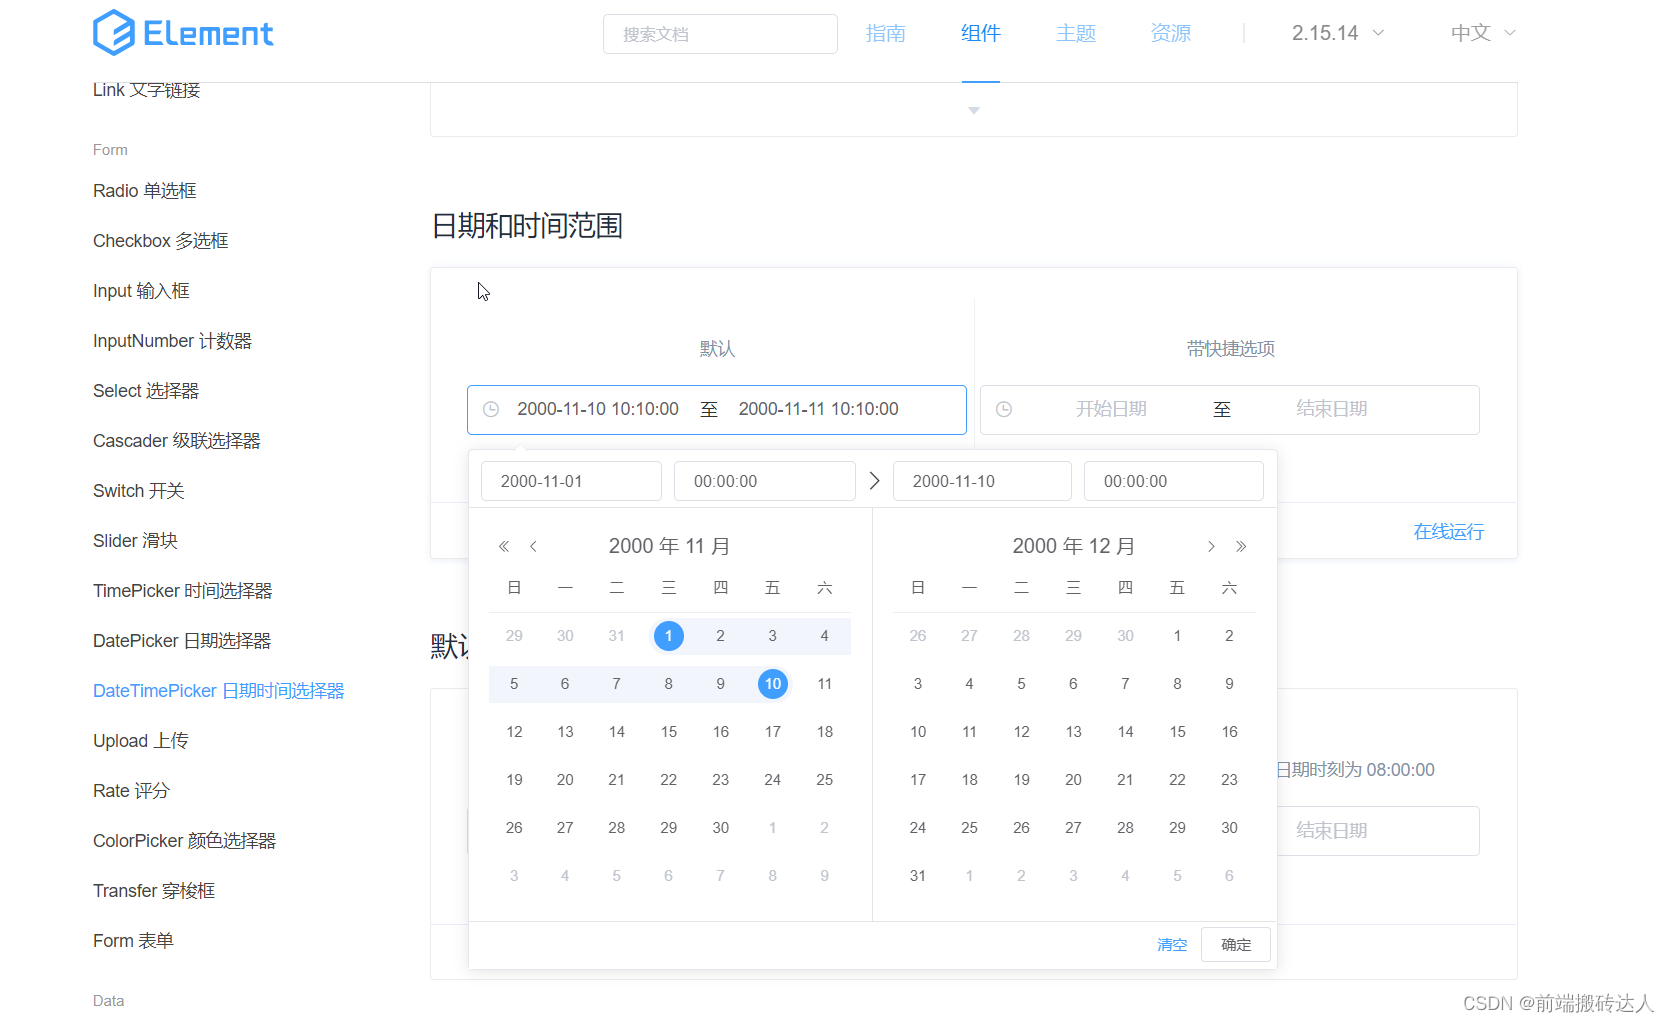Expand the code demo triangle arrow
This screenshot has width=1670, height=1023.
pyautogui.click(x=974, y=111)
